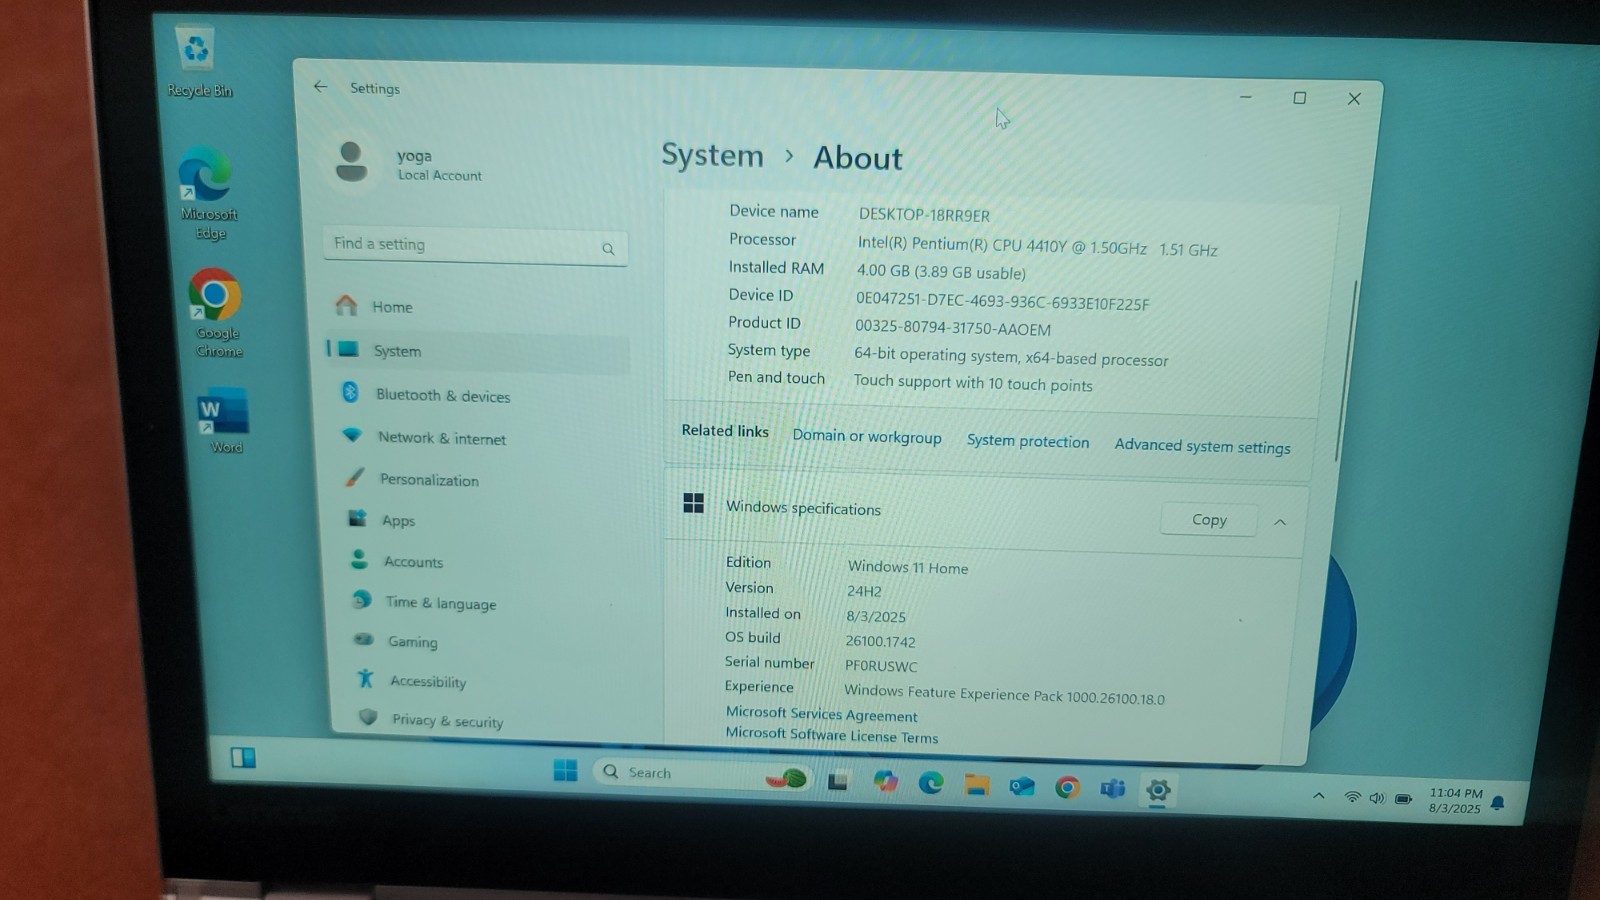
Task: Launch Edge from the taskbar
Action: pos(931,784)
